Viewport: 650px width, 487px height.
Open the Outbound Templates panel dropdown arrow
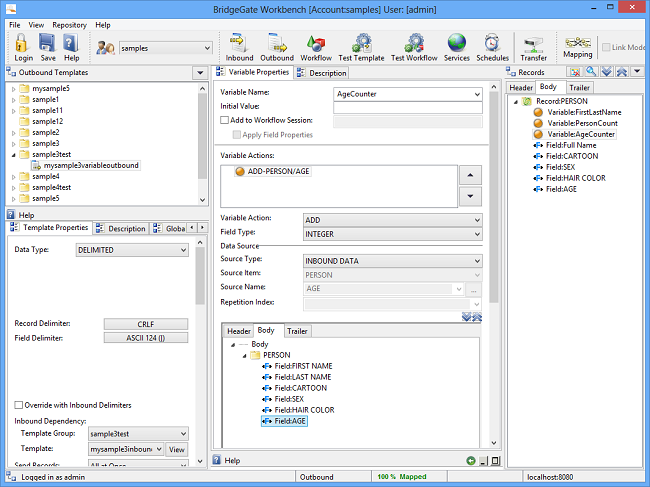pos(200,73)
